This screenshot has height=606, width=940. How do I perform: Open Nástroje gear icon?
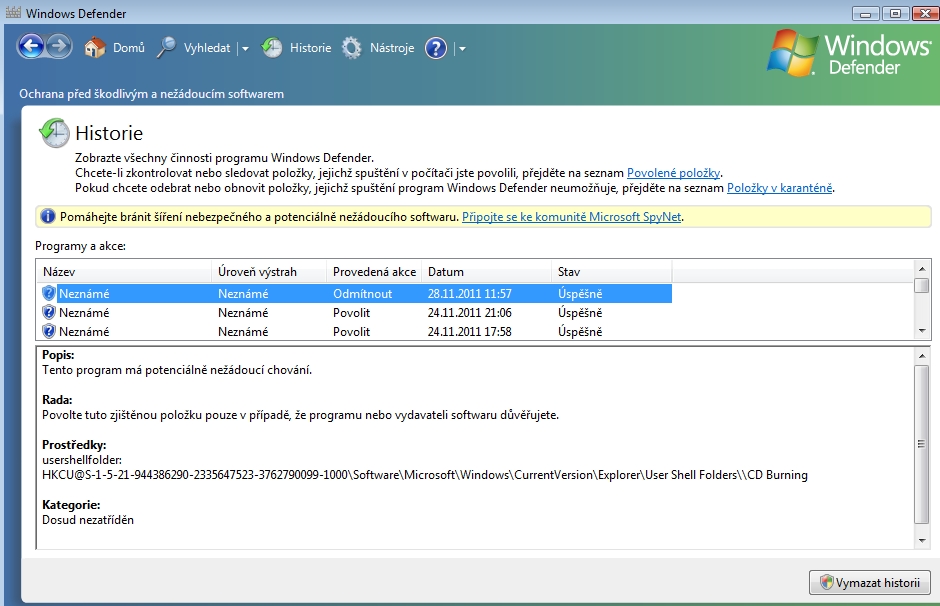click(x=352, y=48)
